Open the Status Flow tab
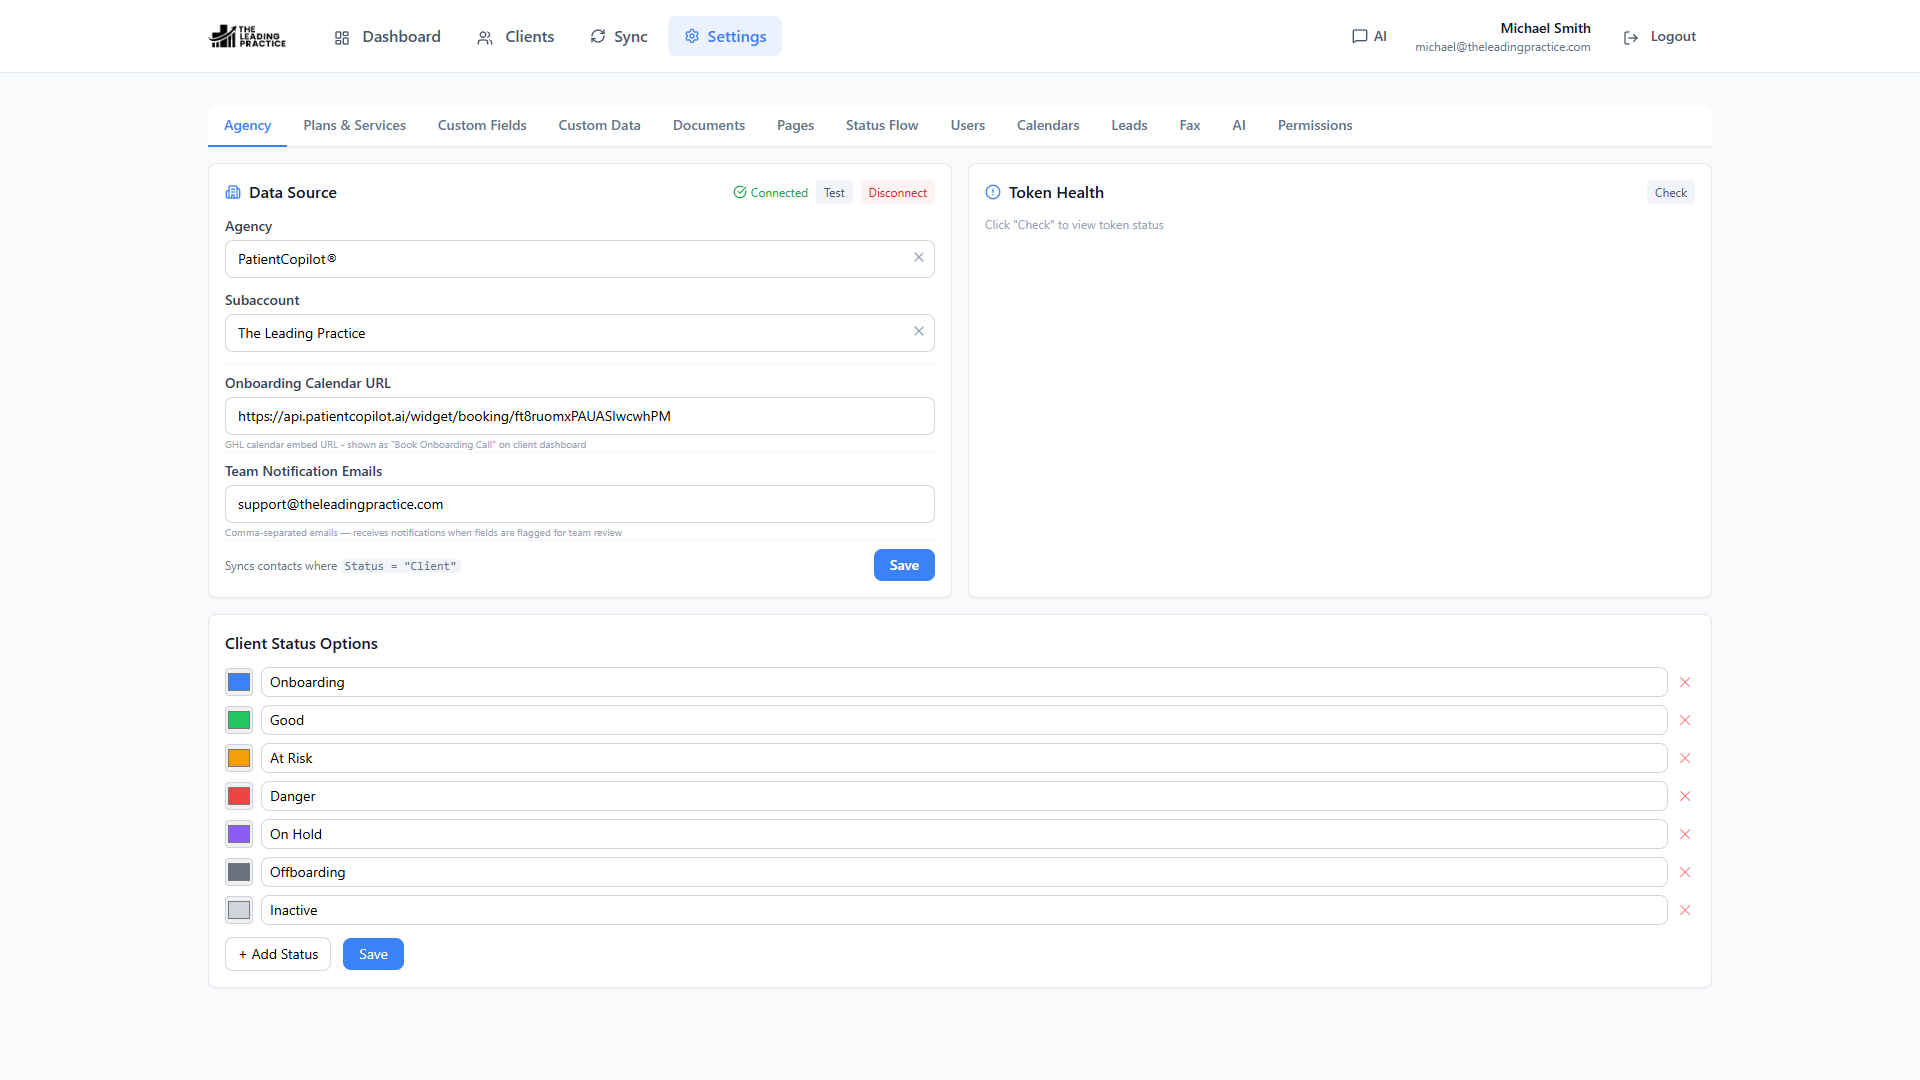Screen dimensions: 1920x1080 pyautogui.click(x=882, y=125)
